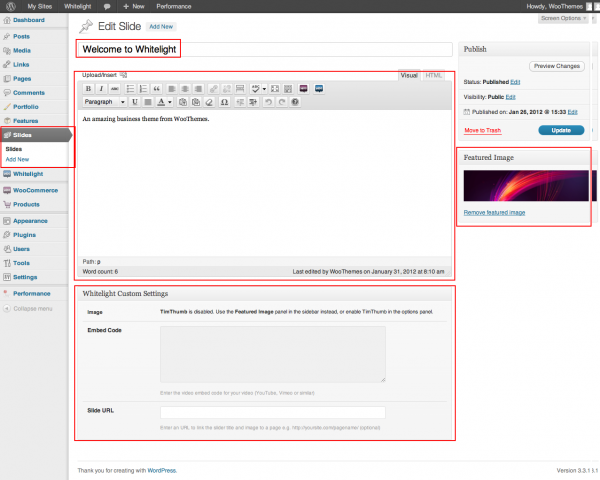This screenshot has width=600, height=480.
Task: Justify text alignment
Action: pos(148,102)
